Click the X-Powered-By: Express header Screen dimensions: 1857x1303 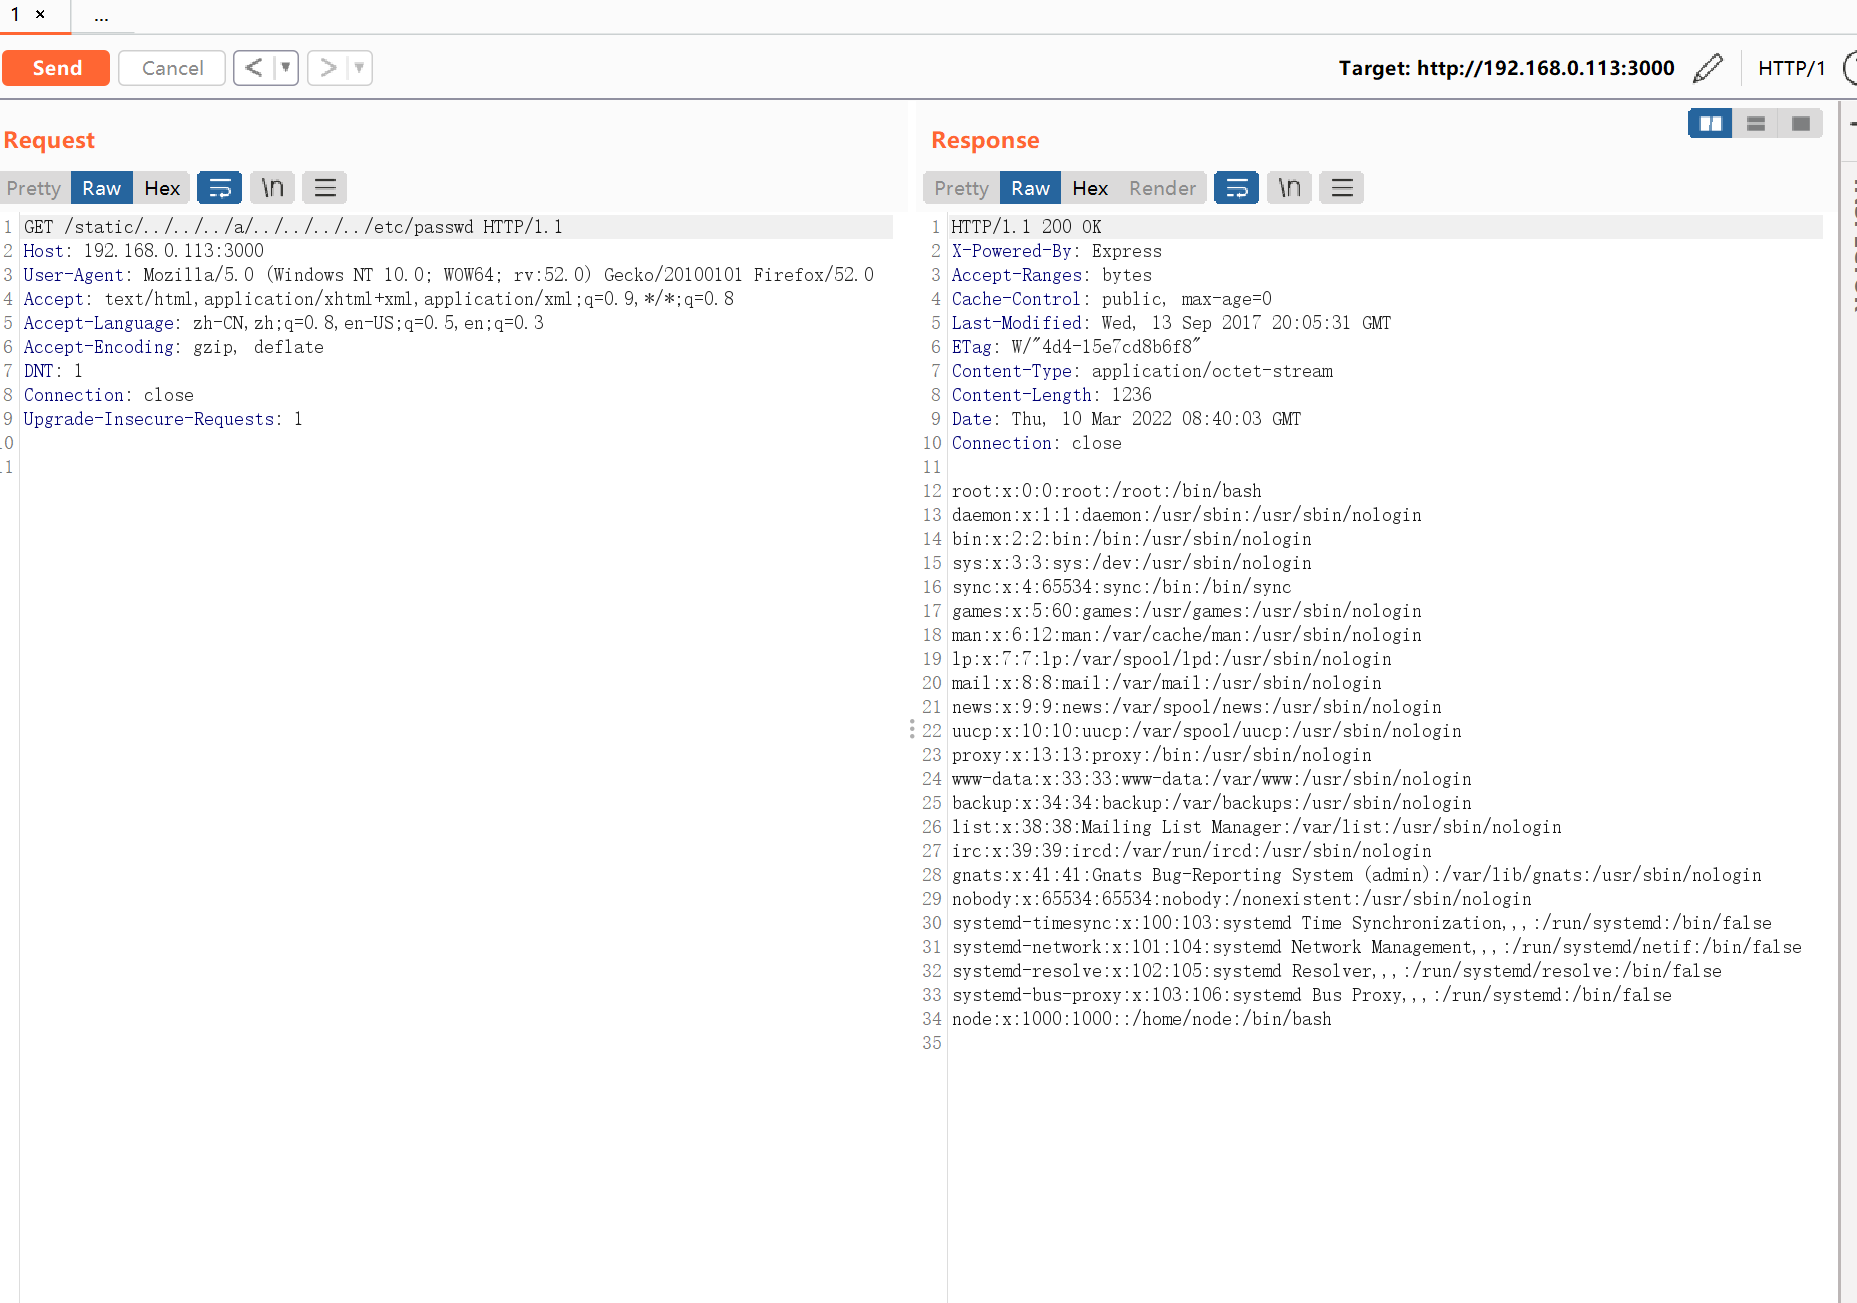pyautogui.click(x=1057, y=251)
